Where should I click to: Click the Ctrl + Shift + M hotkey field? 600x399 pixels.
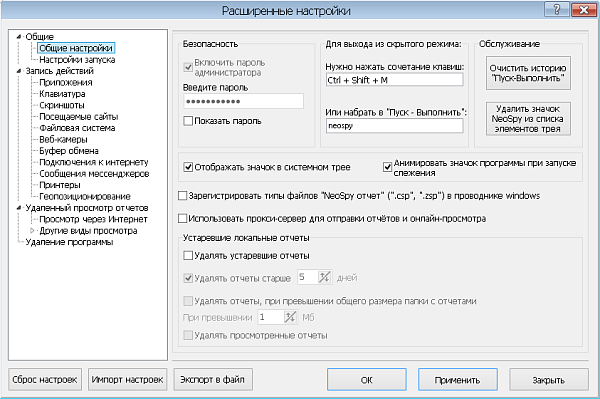coord(395,80)
